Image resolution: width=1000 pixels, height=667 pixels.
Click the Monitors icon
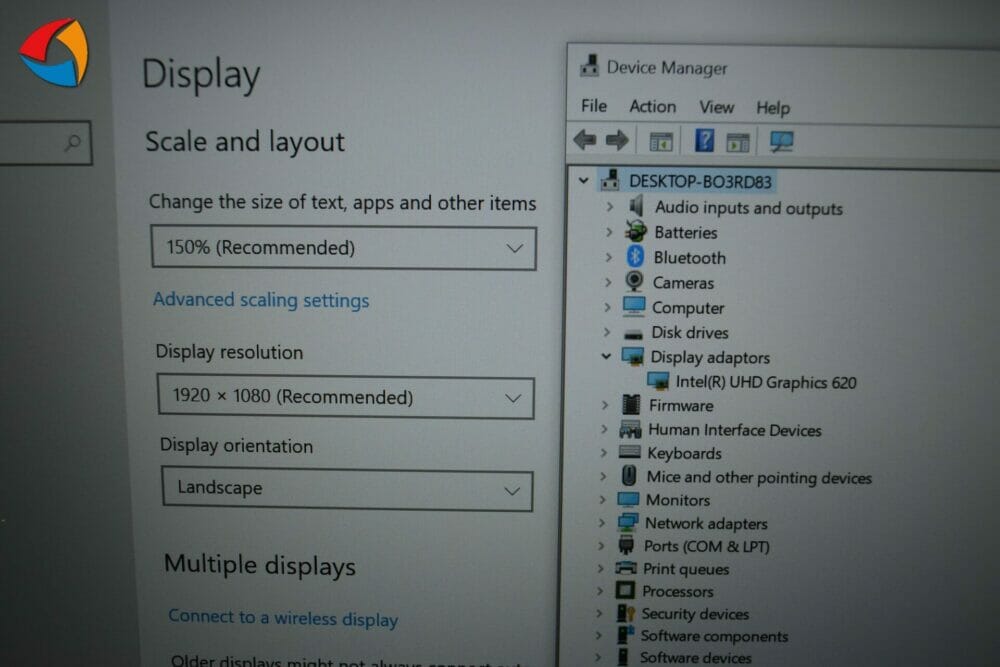click(628, 499)
